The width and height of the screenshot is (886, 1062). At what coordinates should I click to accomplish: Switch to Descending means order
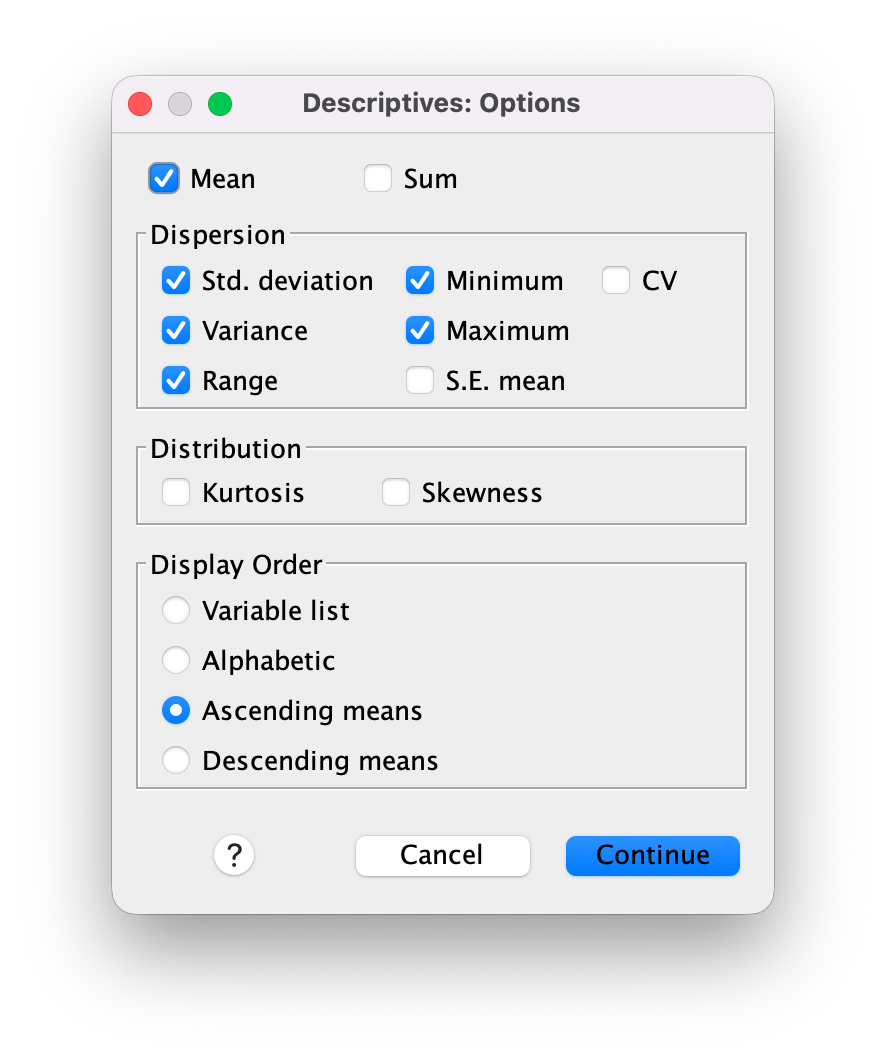point(176,761)
